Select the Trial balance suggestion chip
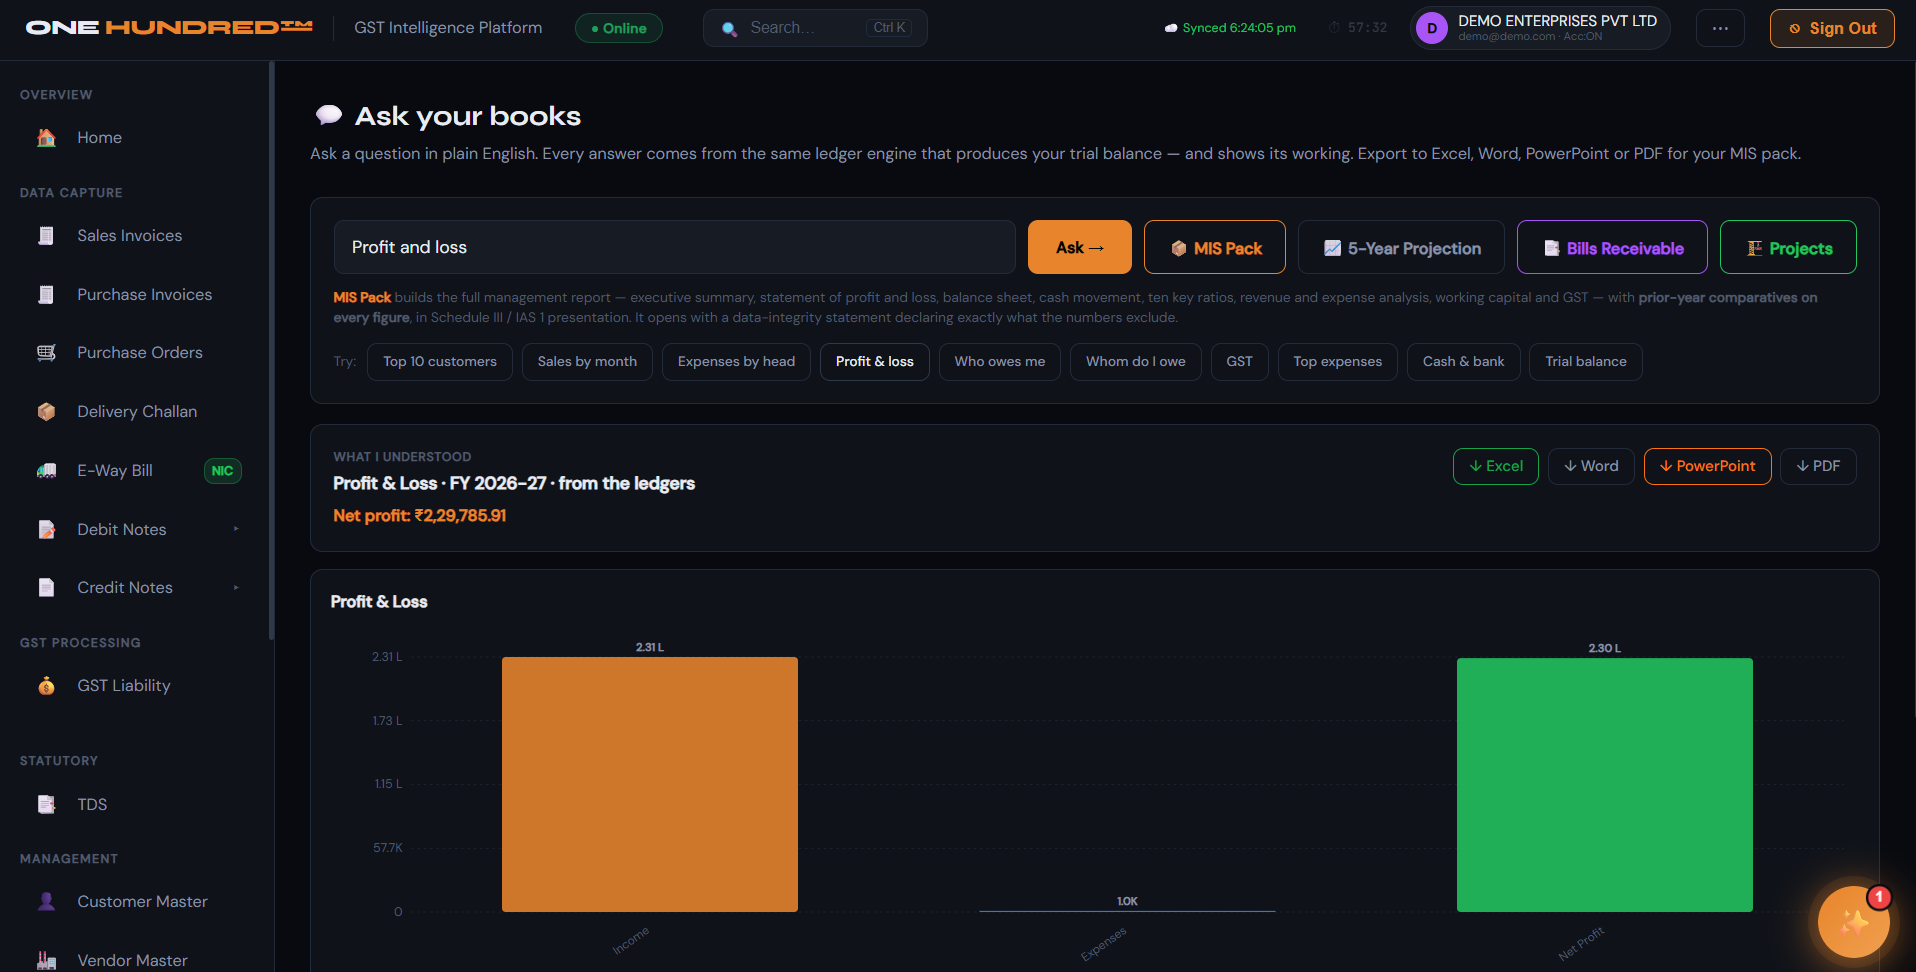 pos(1585,362)
